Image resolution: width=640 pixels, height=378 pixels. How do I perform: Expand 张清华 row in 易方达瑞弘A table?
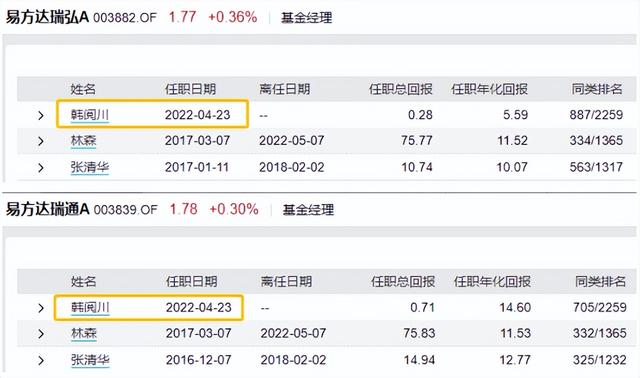pyautogui.click(x=40, y=168)
